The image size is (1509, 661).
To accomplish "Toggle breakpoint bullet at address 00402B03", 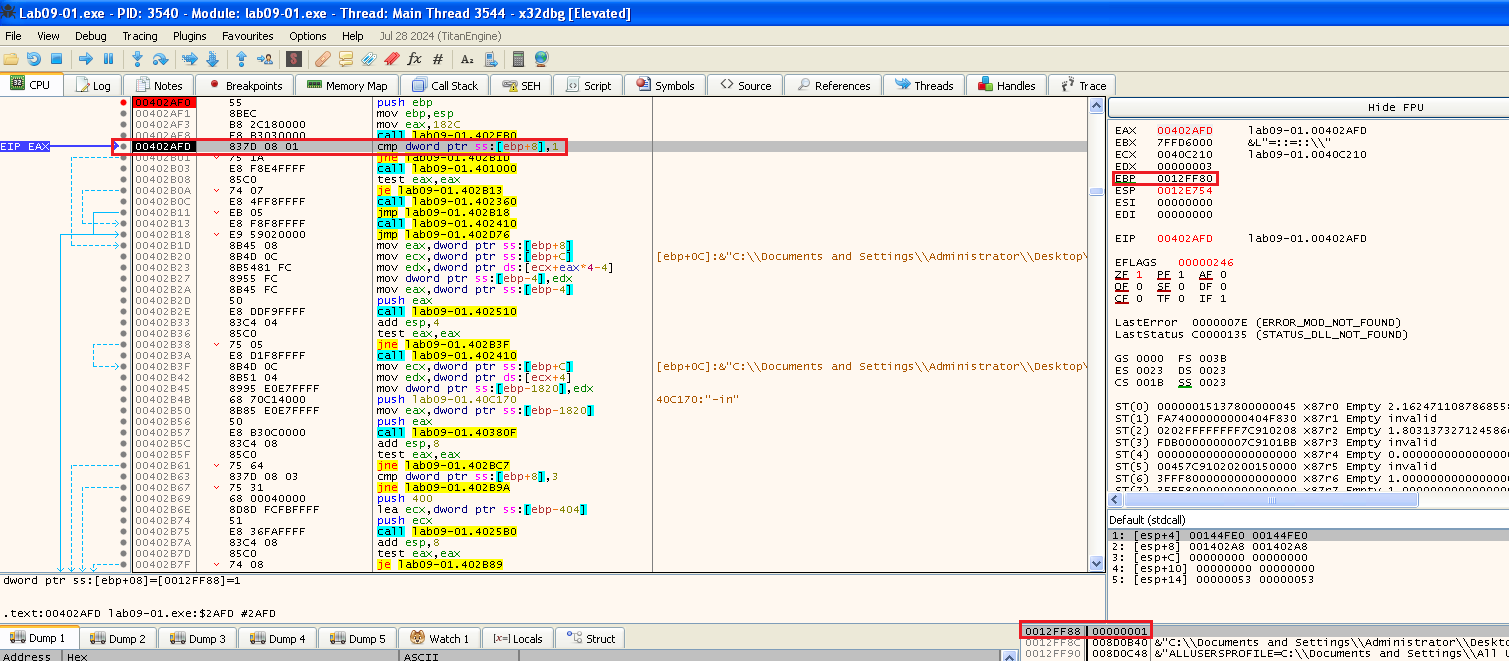I will [123, 169].
